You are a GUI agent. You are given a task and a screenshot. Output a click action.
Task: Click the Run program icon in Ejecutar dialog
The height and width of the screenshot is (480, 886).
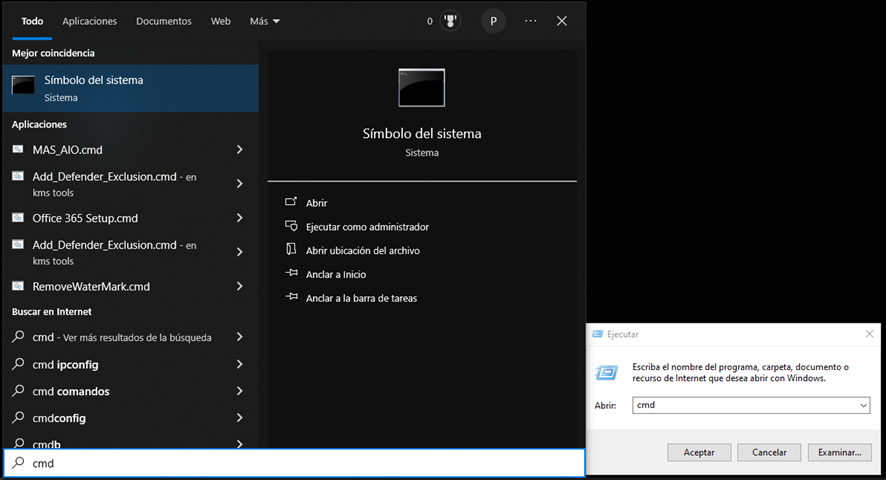[606, 372]
